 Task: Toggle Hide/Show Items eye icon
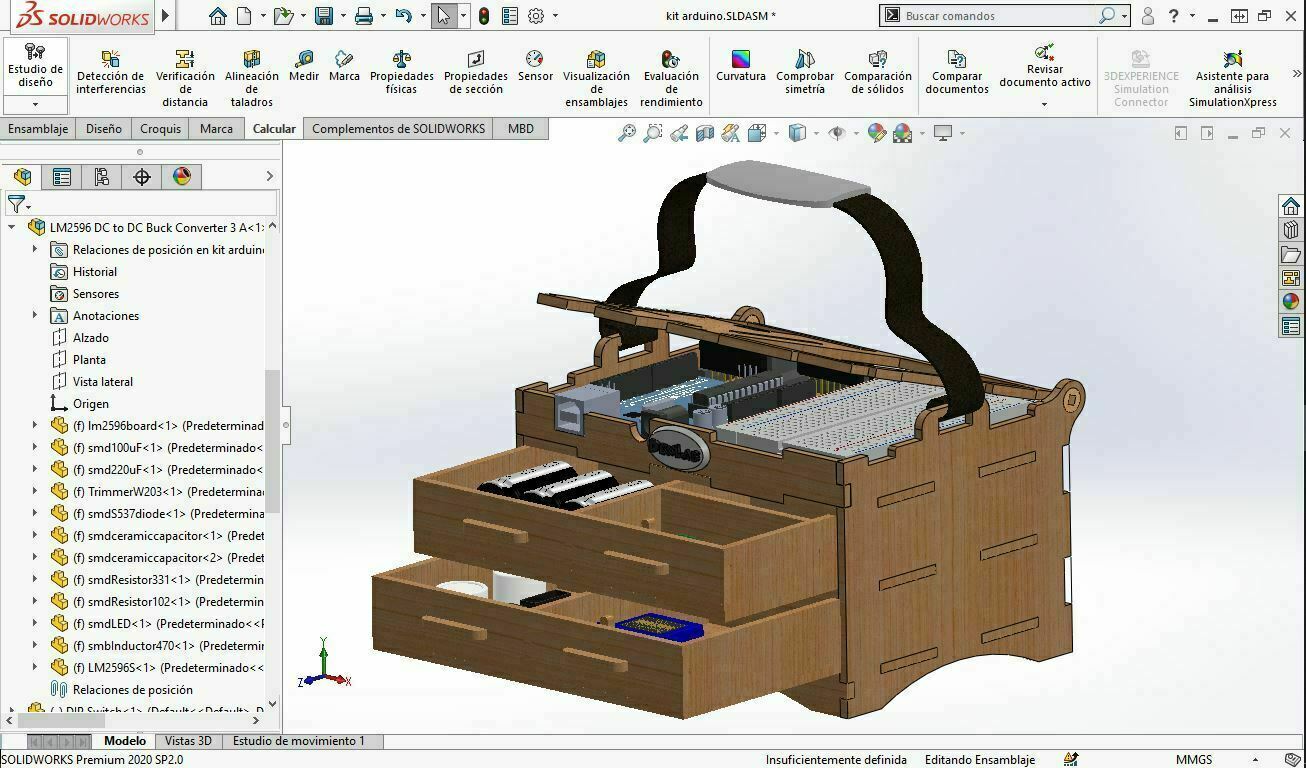click(x=836, y=133)
